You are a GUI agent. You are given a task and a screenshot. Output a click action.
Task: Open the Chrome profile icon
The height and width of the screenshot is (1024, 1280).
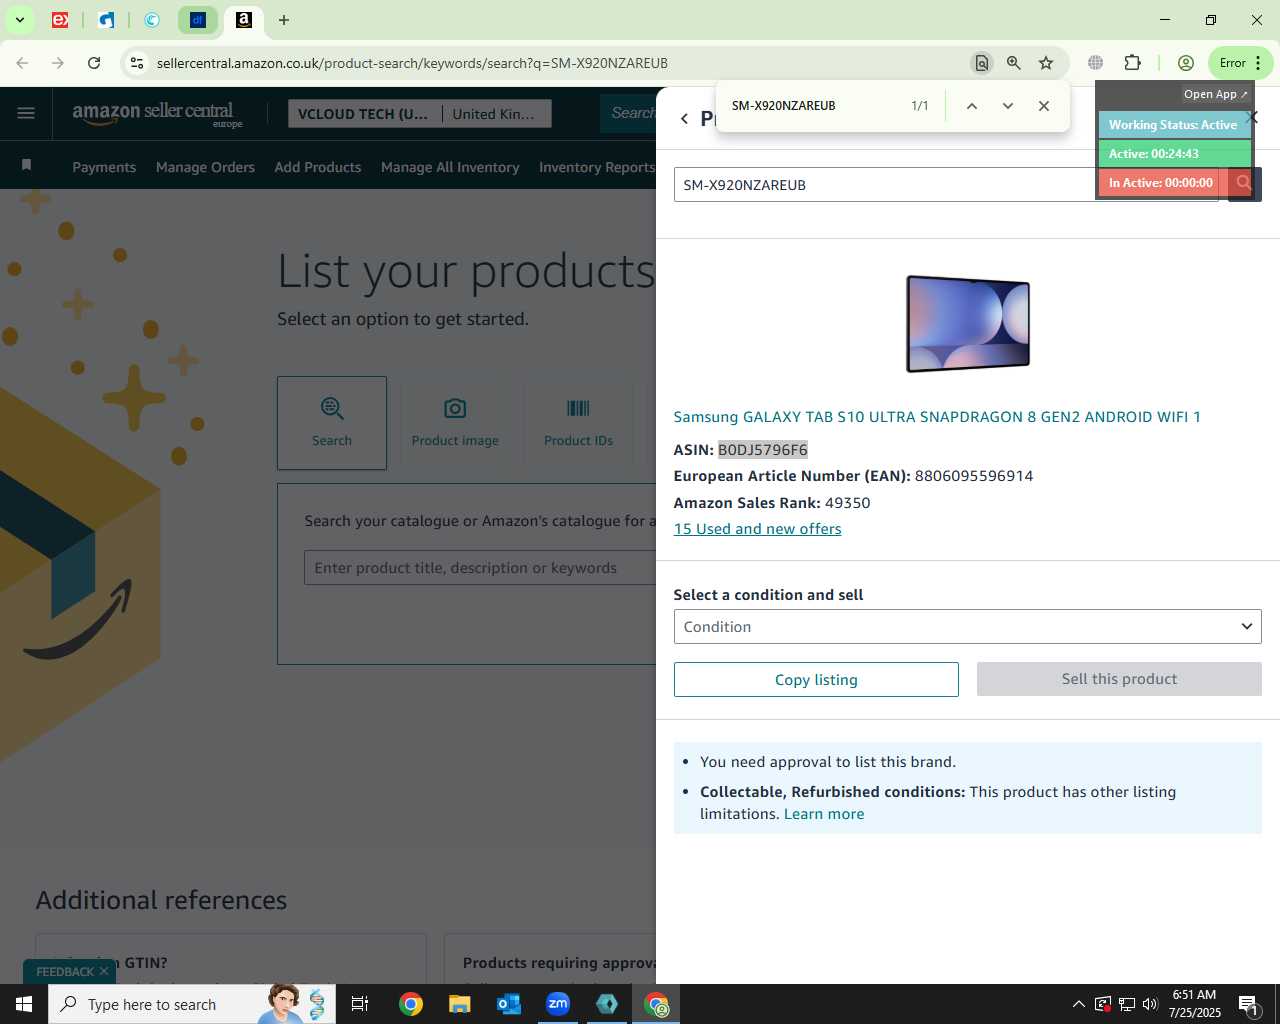[1186, 62]
